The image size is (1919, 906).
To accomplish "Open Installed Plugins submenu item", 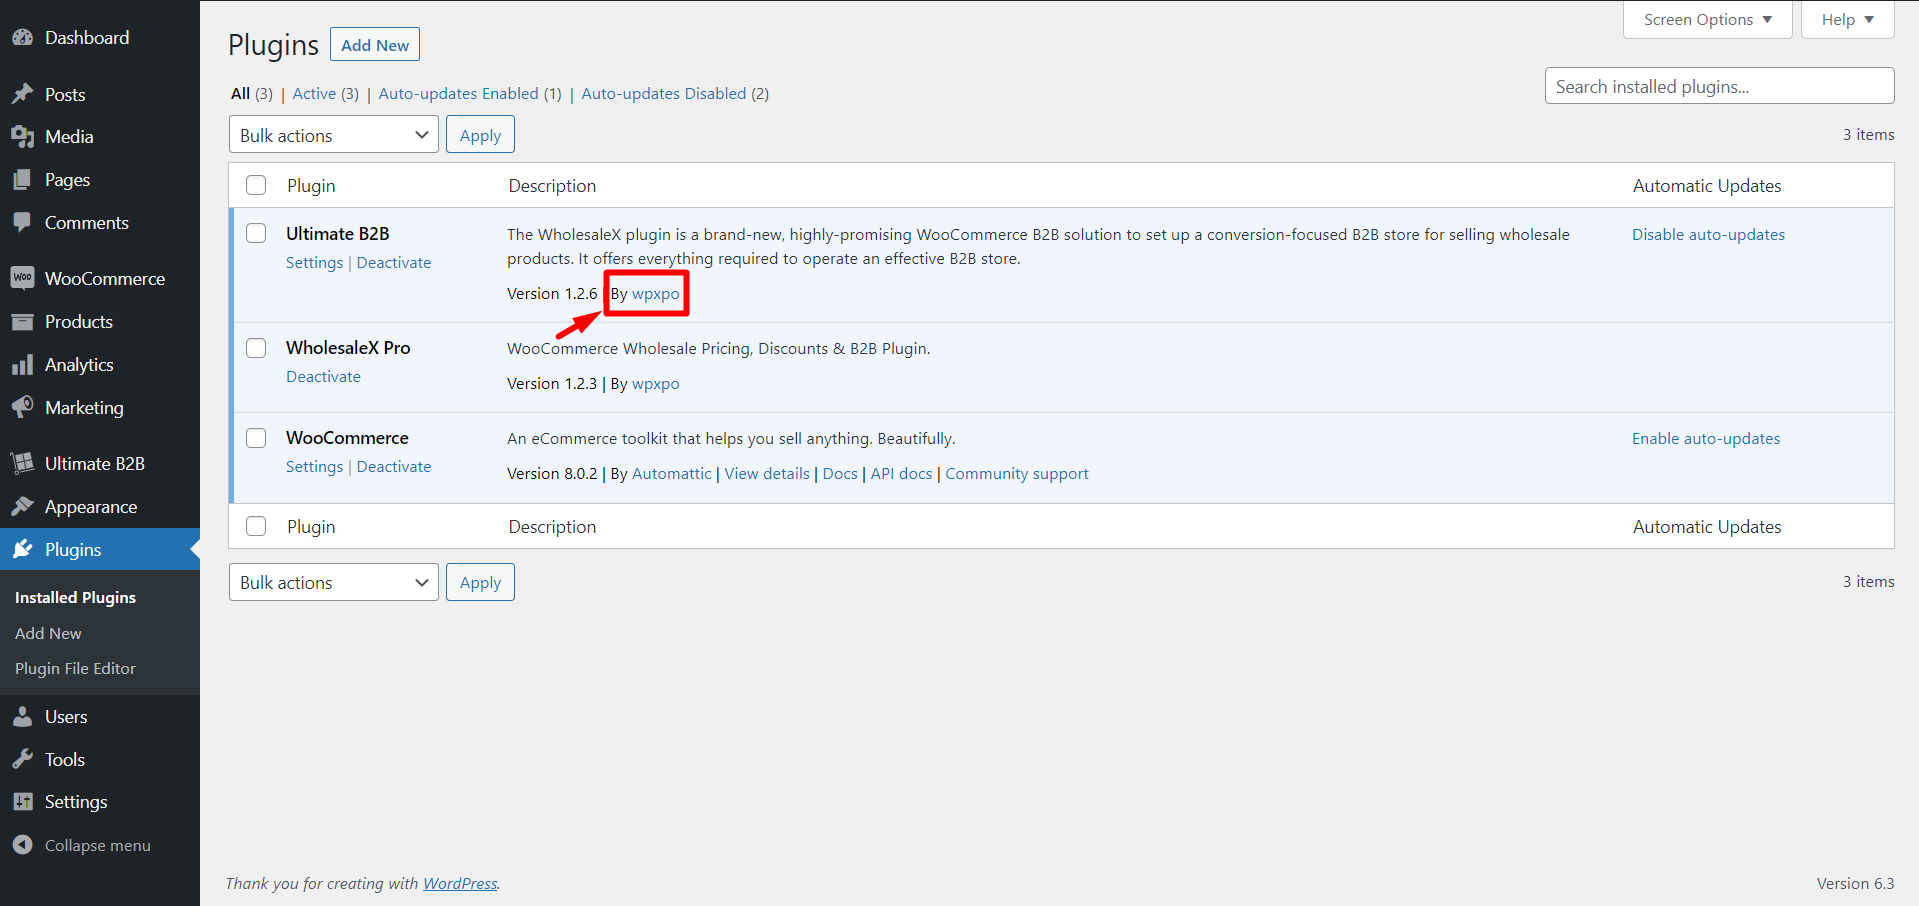I will pyautogui.click(x=75, y=597).
